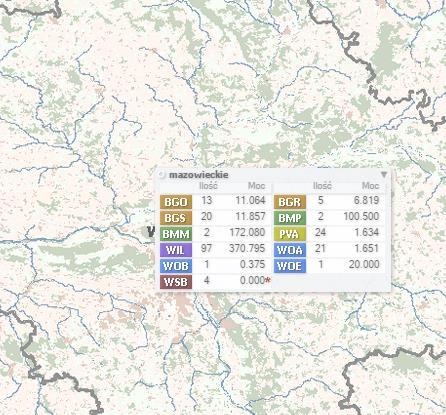Click the right Moc column header
The width and height of the screenshot is (446, 415).
point(371,186)
